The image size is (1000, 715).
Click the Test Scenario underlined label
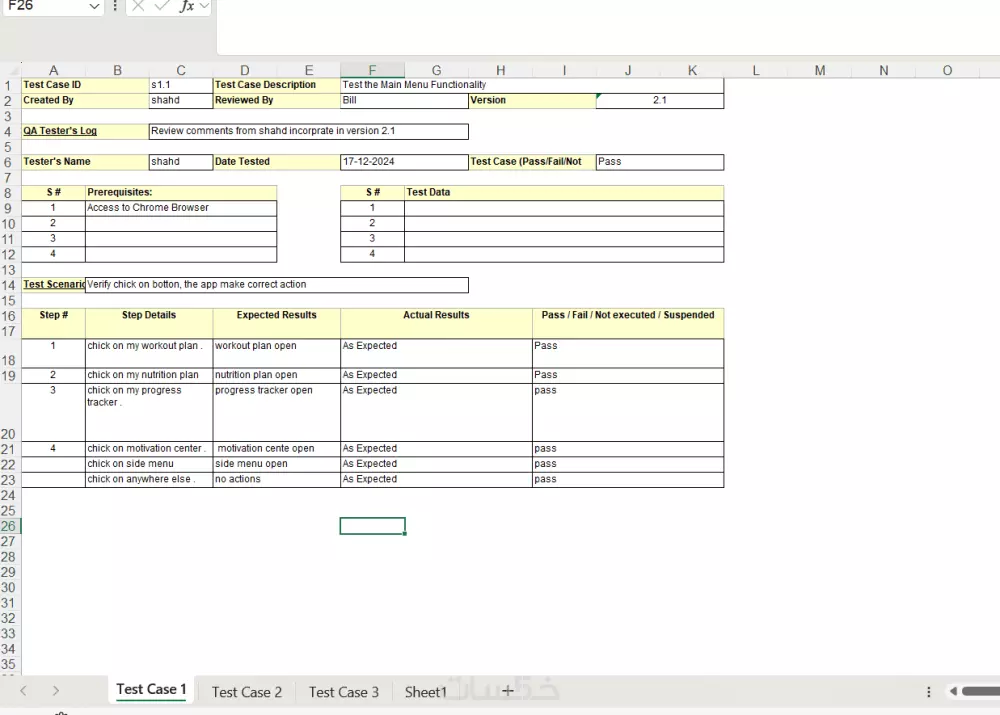[x=54, y=284]
